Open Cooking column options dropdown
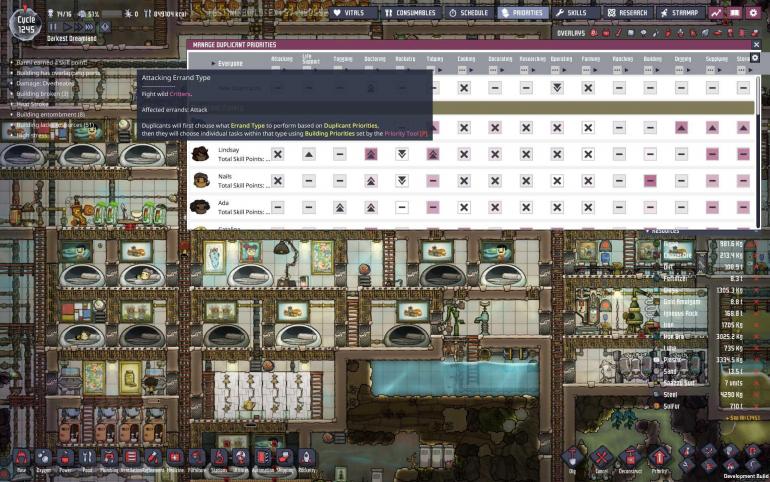Image resolution: width=770 pixels, height=482 pixels. tap(462, 70)
